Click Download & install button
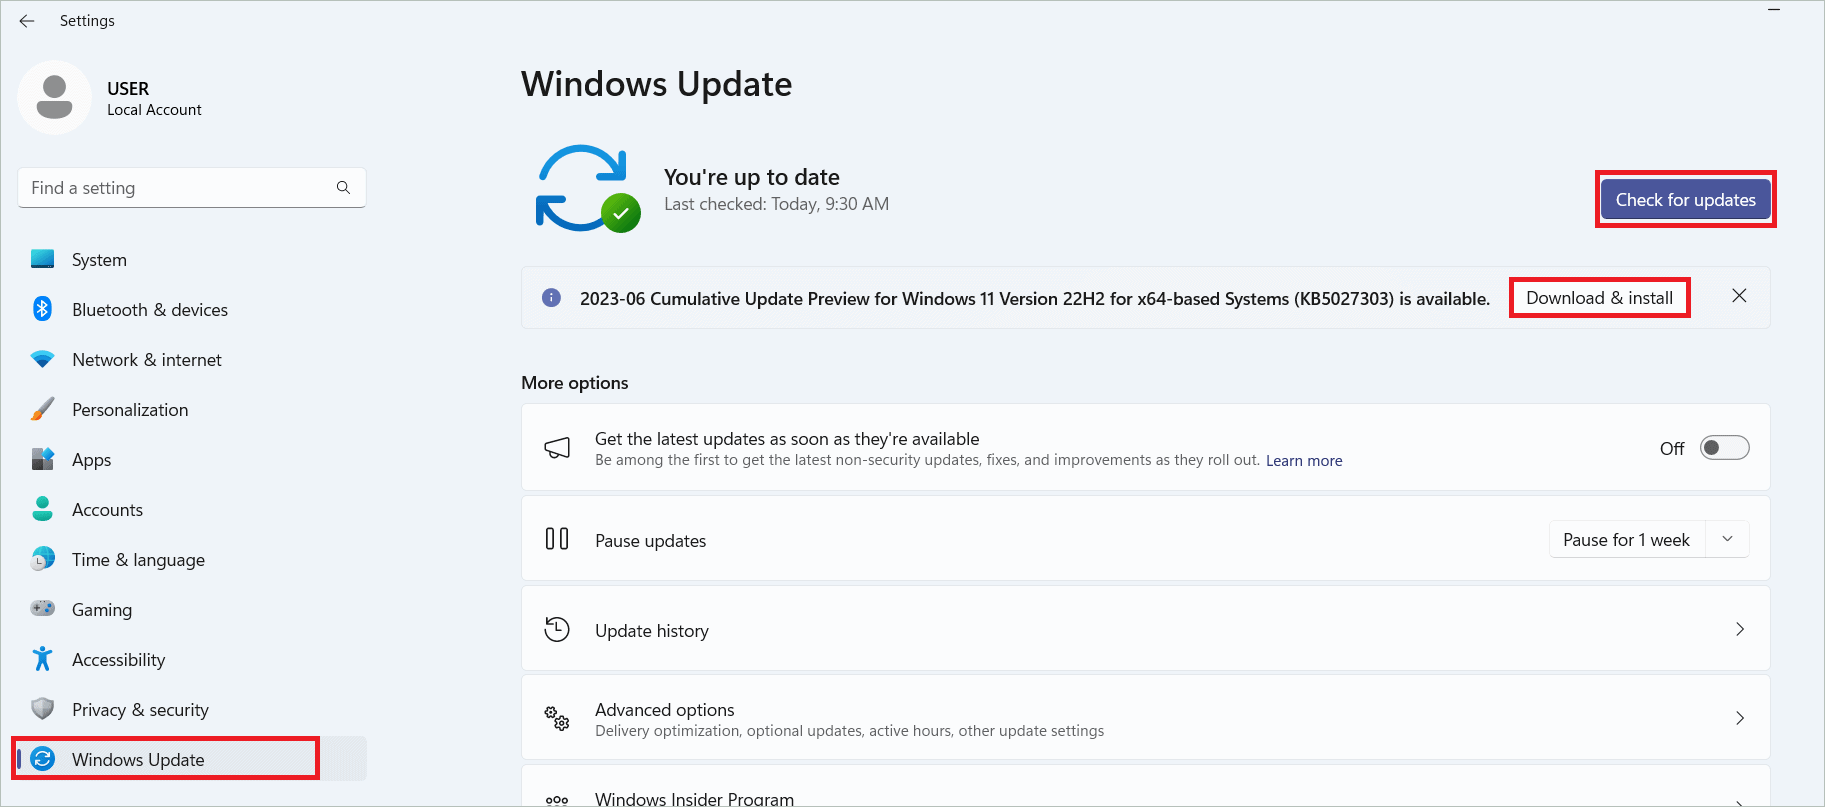 point(1599,298)
